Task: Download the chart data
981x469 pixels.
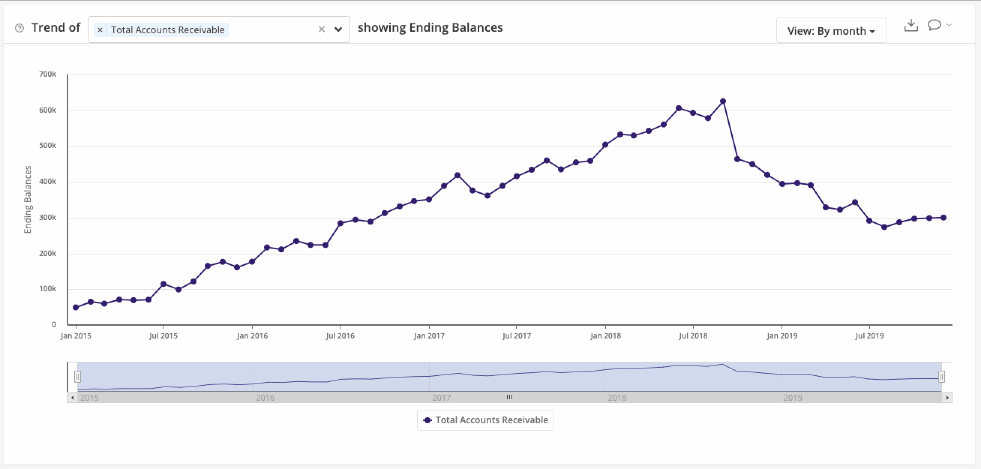Action: pos(911,25)
